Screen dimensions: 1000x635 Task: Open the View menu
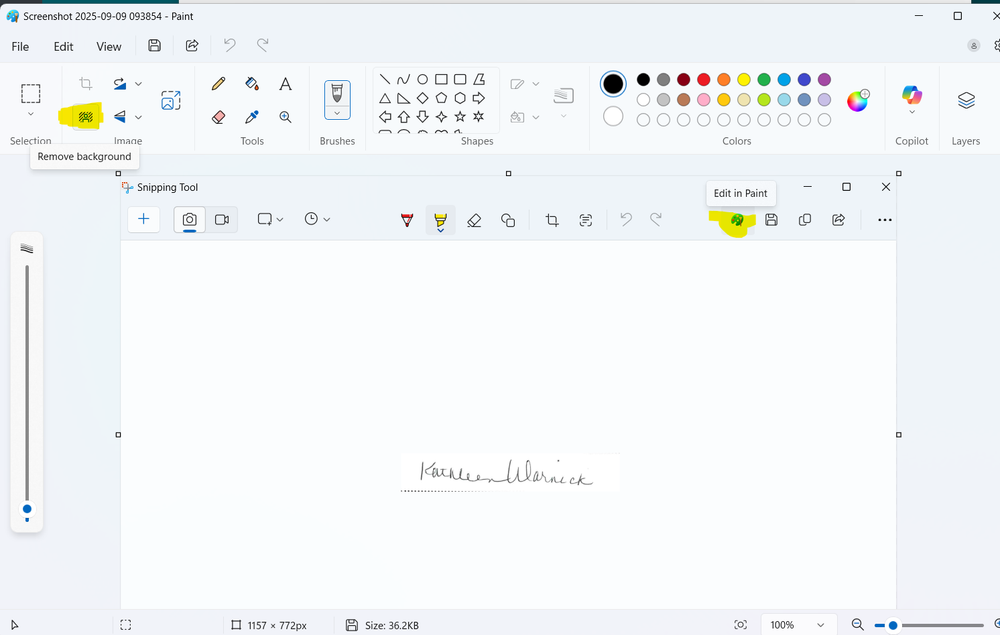[x=109, y=46]
